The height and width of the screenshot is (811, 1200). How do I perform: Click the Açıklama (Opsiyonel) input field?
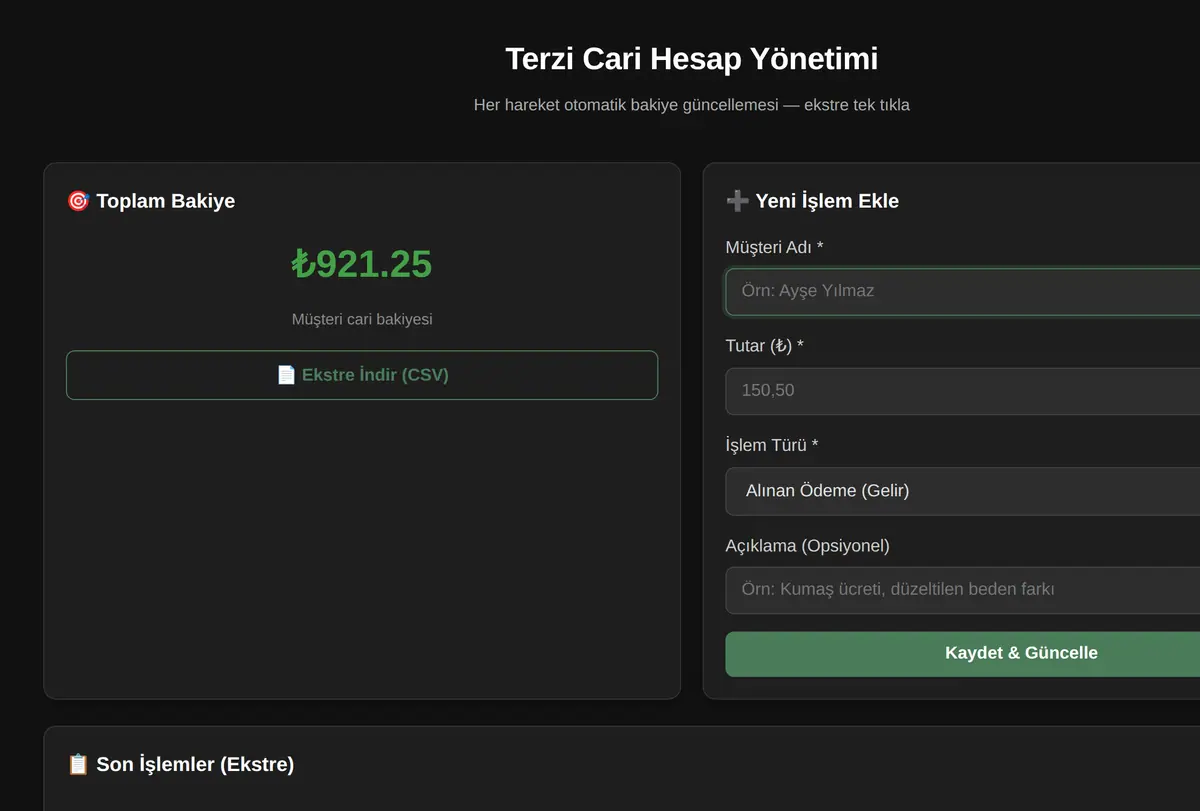tap(962, 589)
